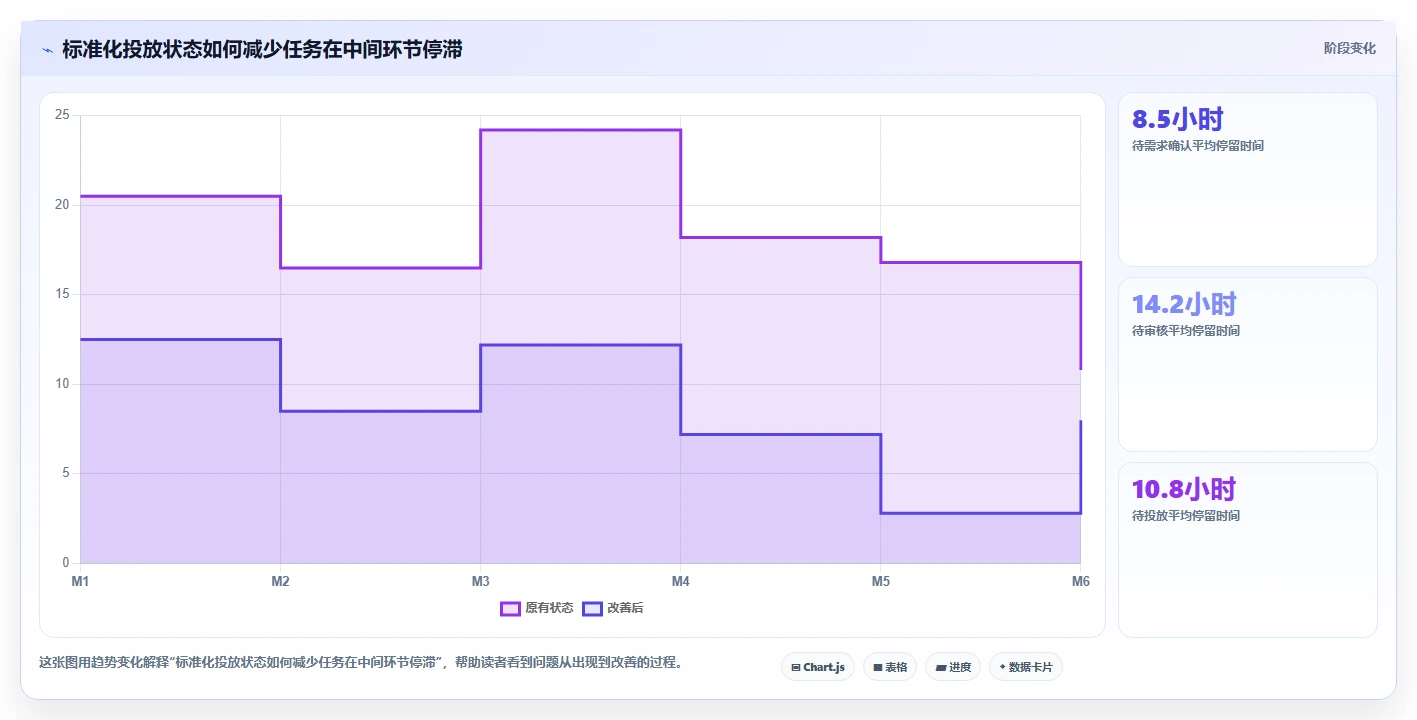Click the 表格 tag
The width and height of the screenshot is (1417, 720).
click(889, 667)
